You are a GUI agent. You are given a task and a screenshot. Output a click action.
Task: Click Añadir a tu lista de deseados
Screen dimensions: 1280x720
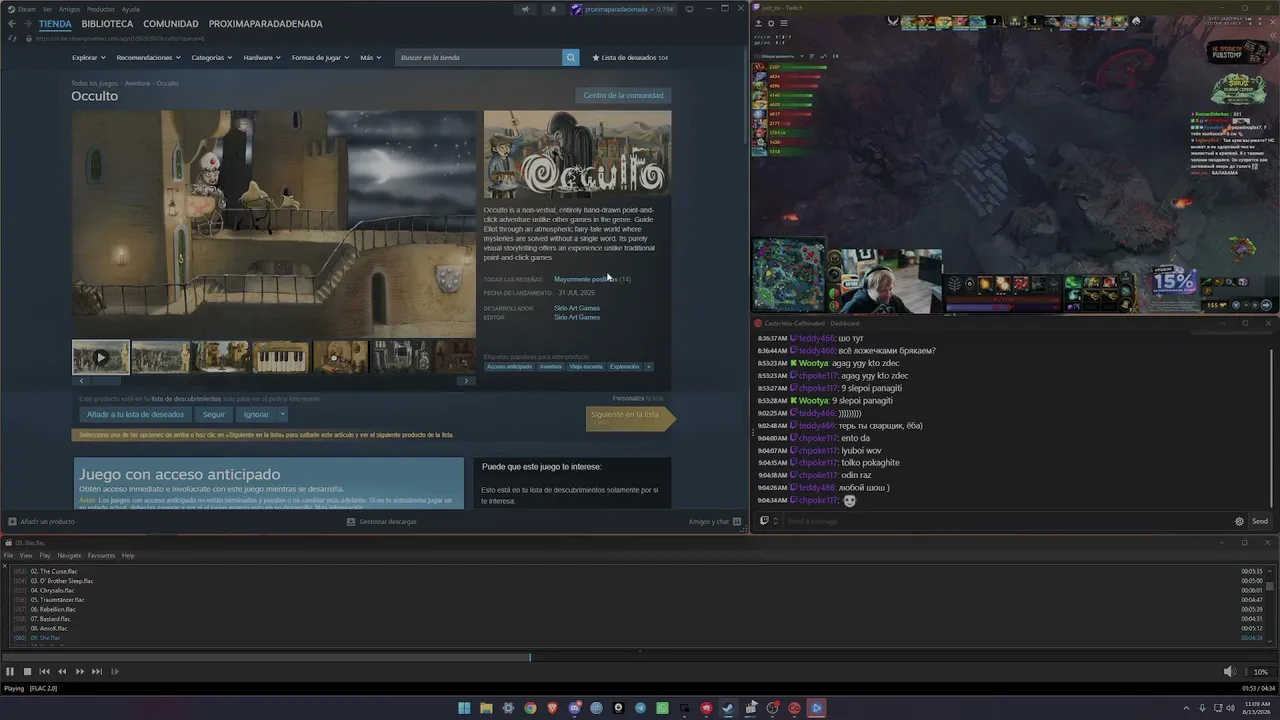[x=136, y=414]
